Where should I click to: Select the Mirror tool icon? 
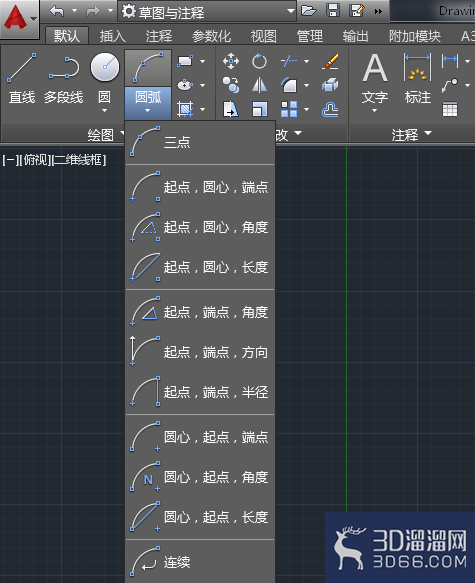259,85
